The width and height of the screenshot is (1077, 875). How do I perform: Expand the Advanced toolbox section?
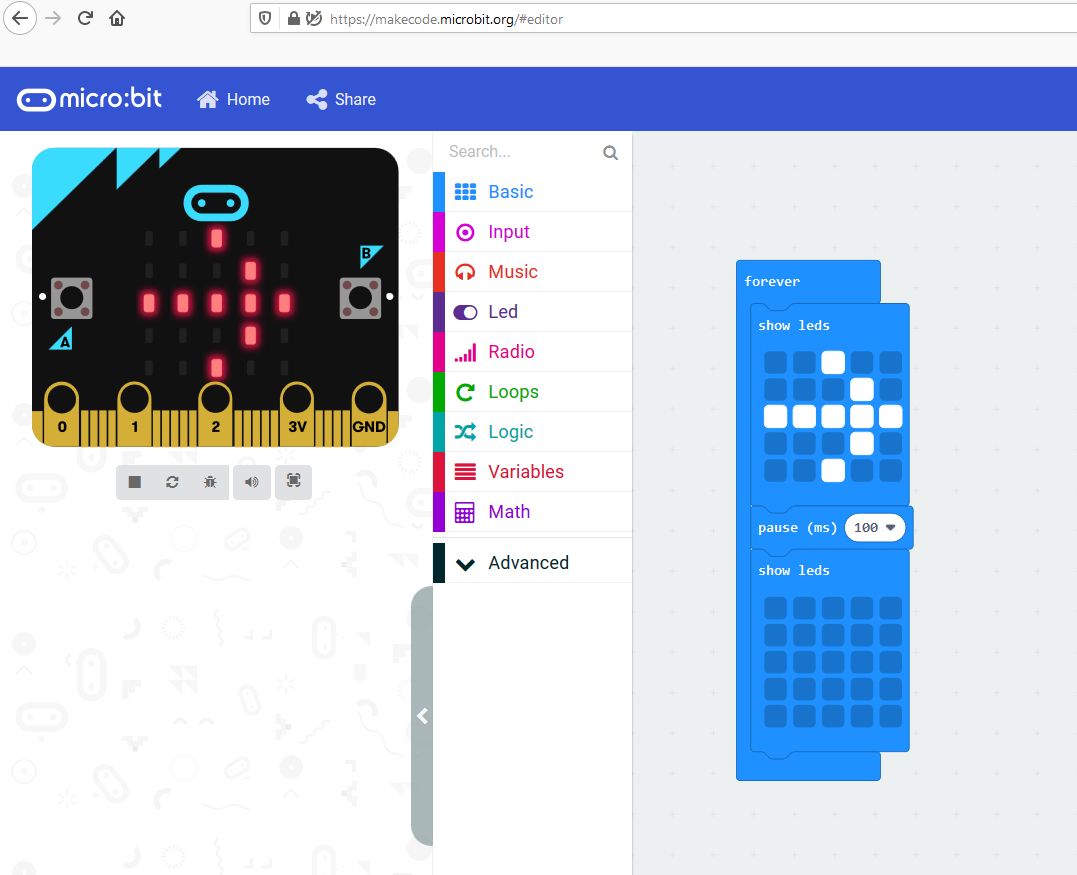point(528,563)
